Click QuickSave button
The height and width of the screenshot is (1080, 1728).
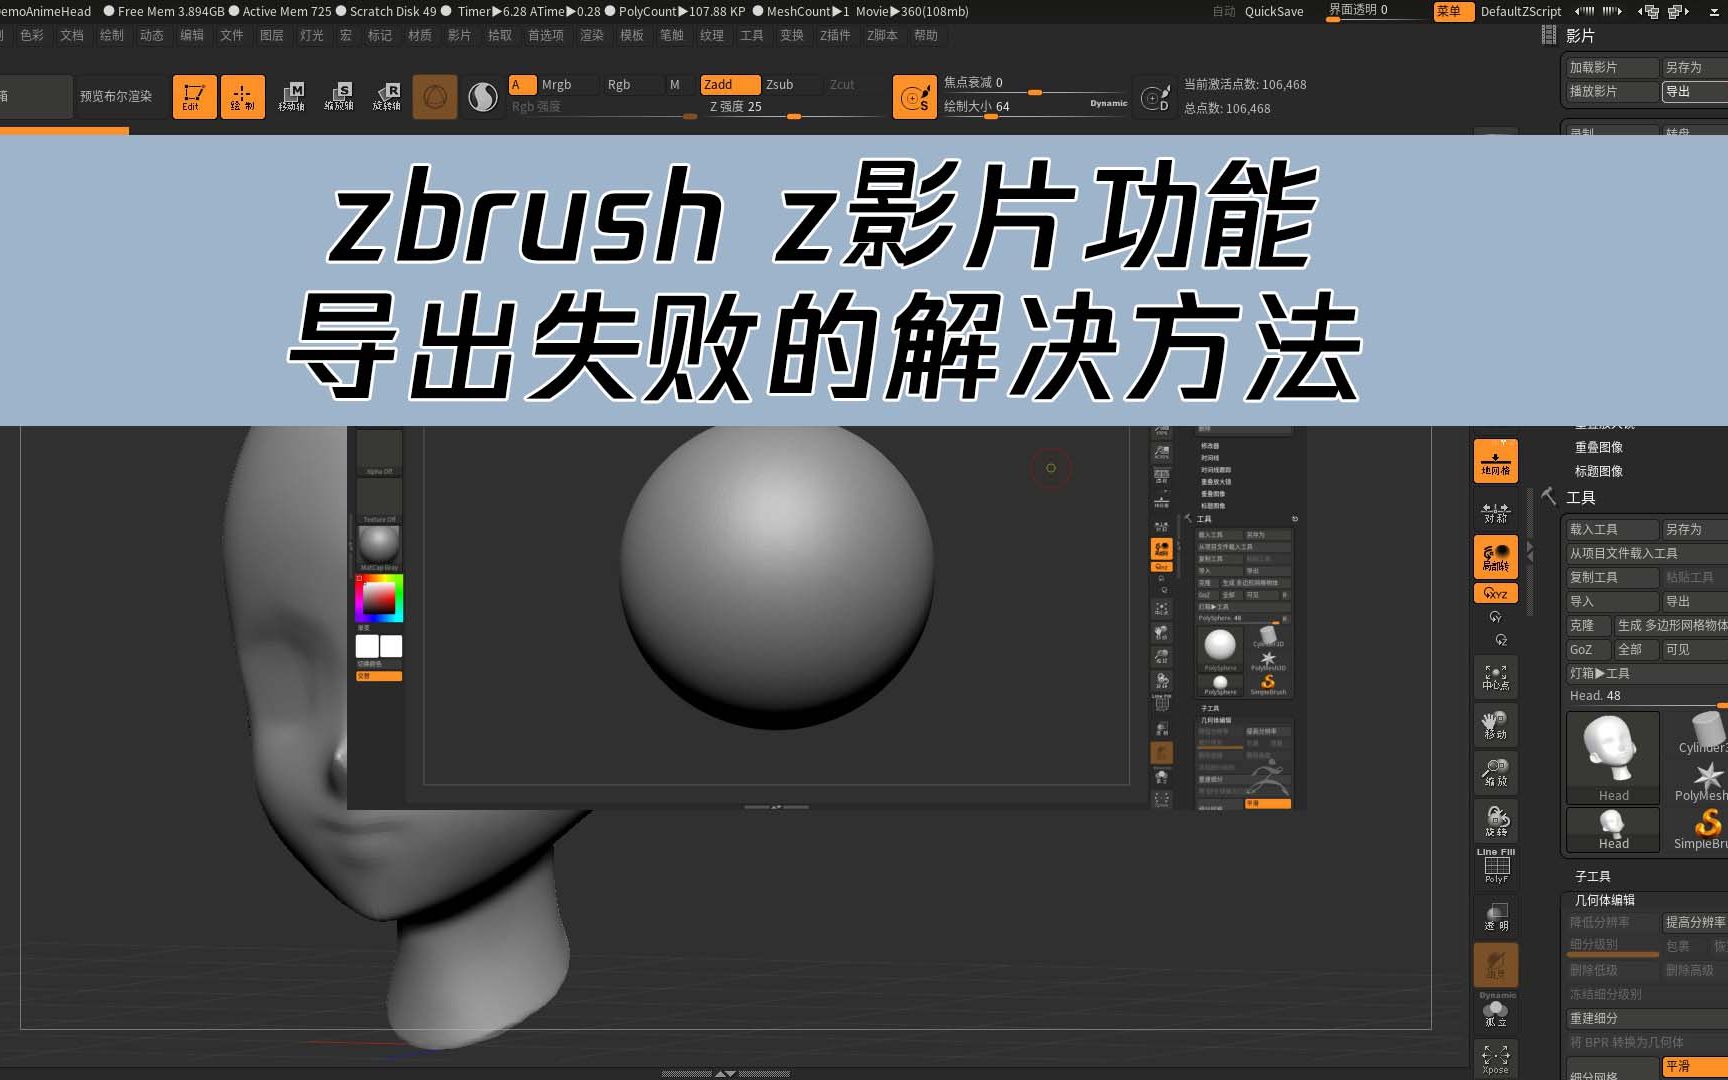click(x=1274, y=11)
